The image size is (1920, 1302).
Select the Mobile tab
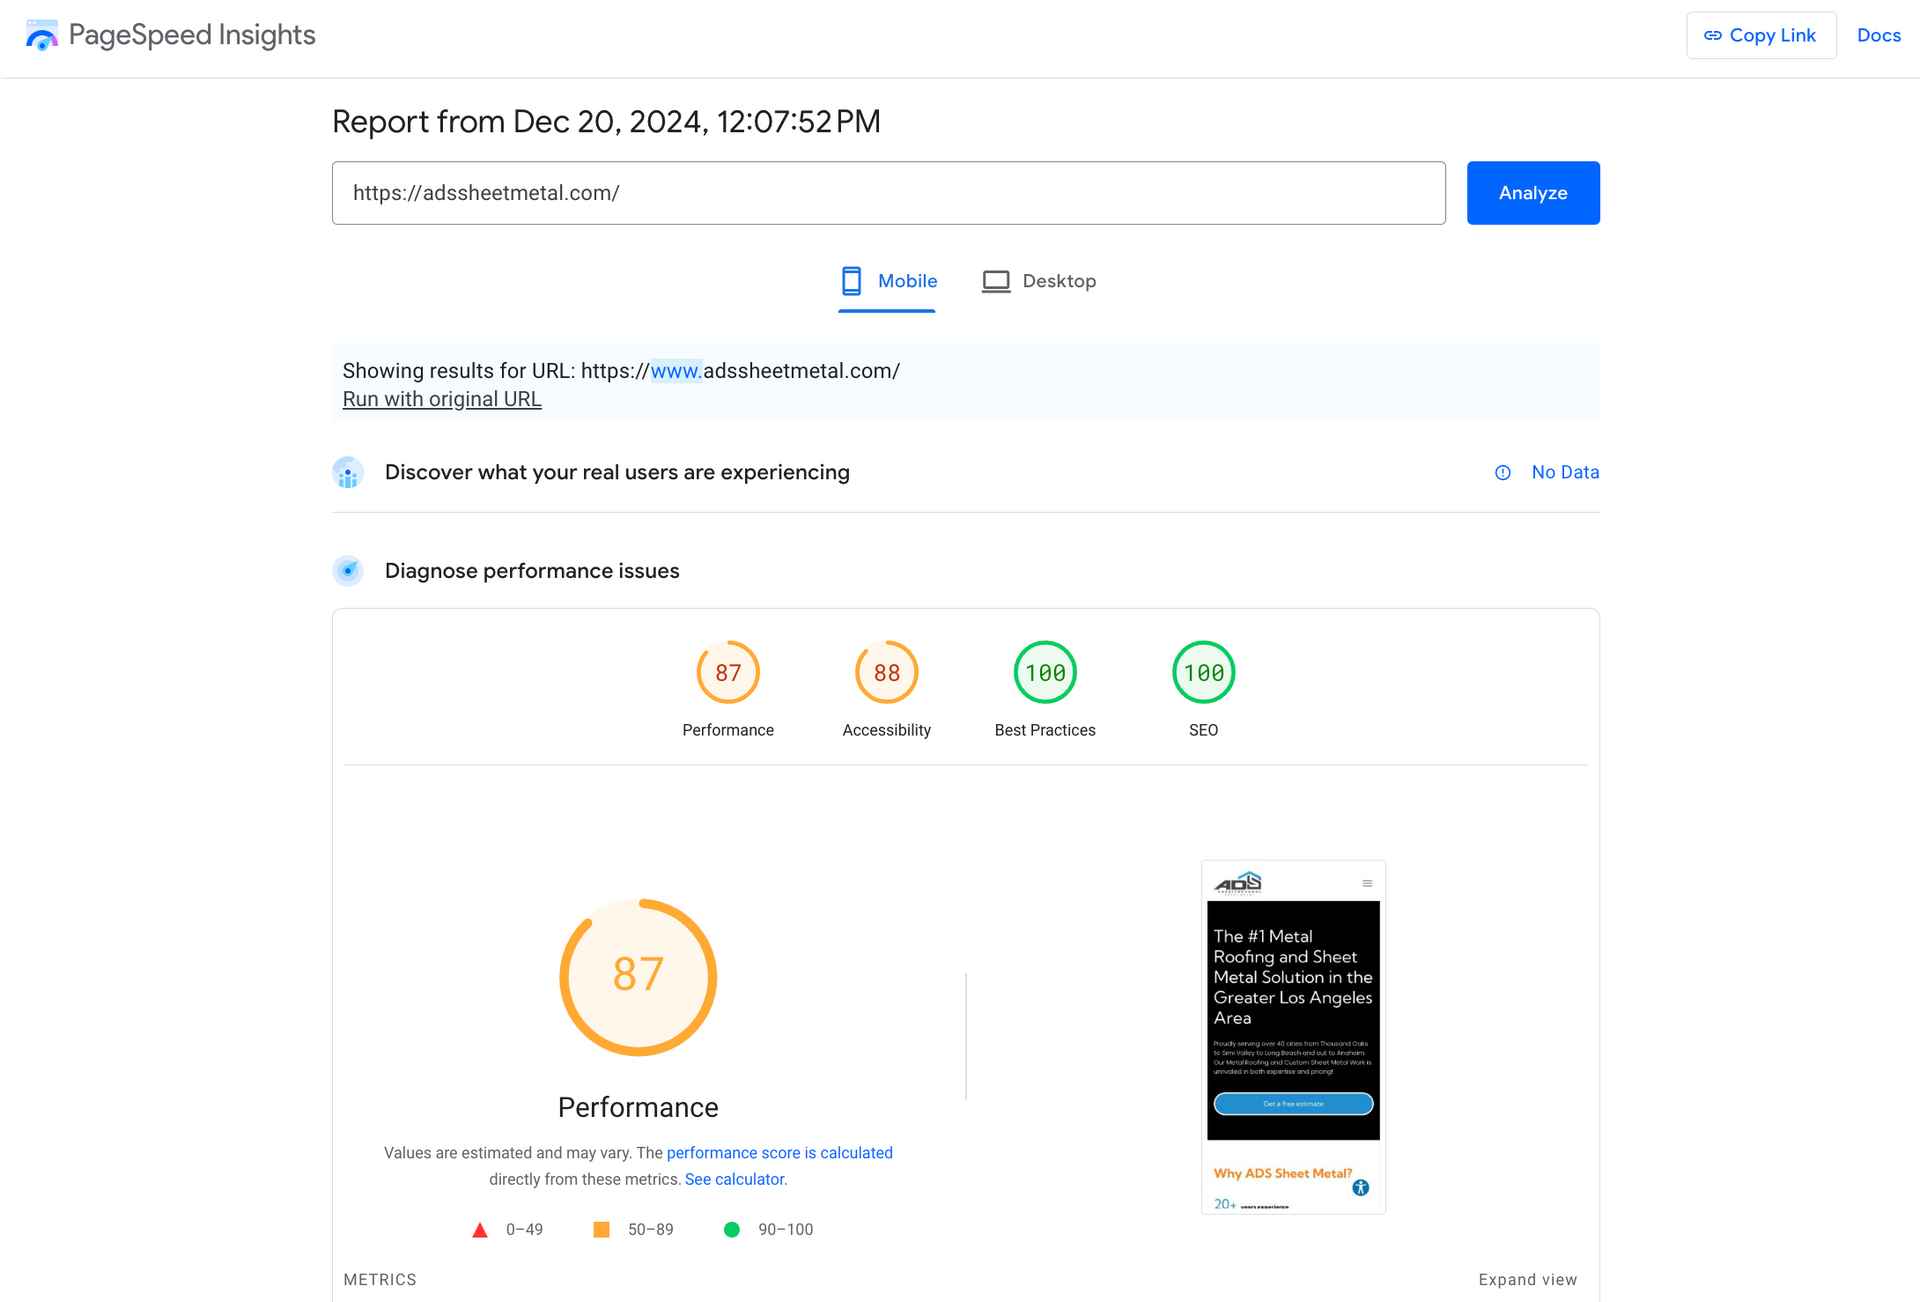click(x=889, y=280)
